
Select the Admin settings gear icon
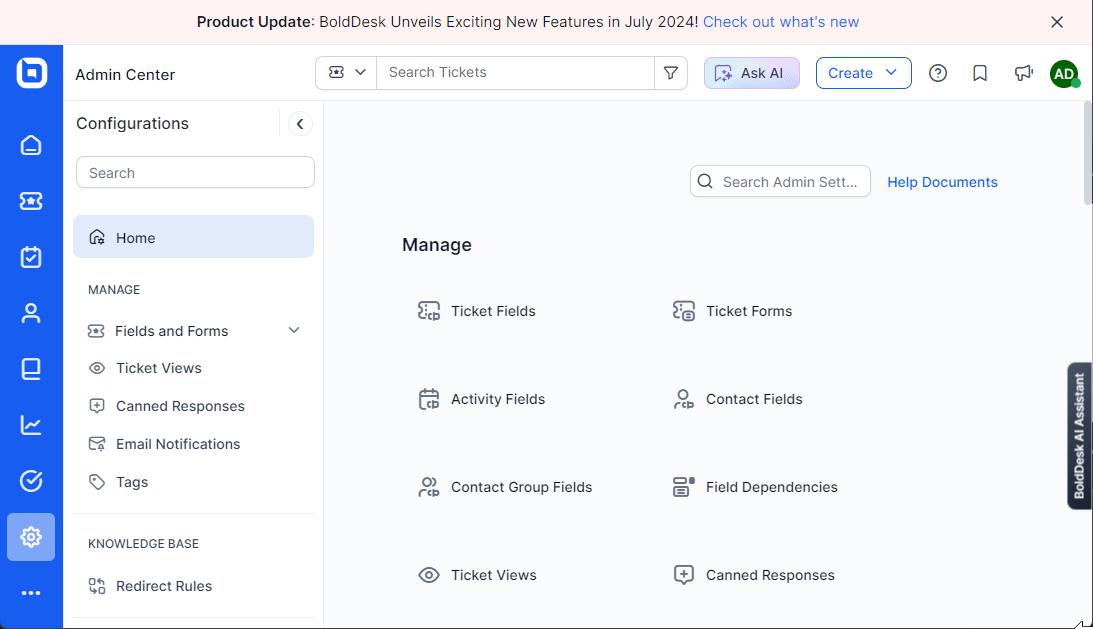click(x=31, y=537)
